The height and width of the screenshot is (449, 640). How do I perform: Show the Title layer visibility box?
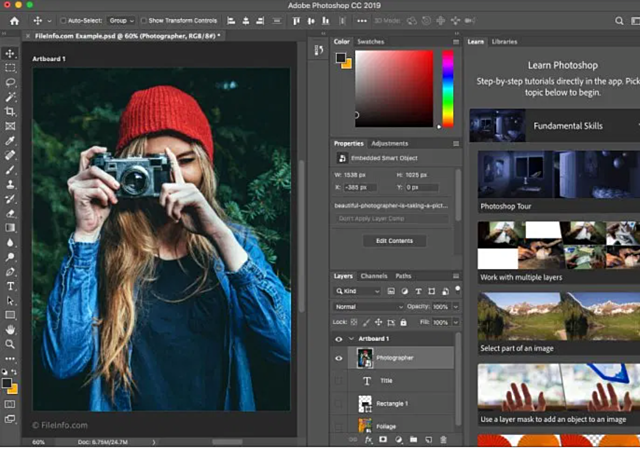(x=338, y=380)
